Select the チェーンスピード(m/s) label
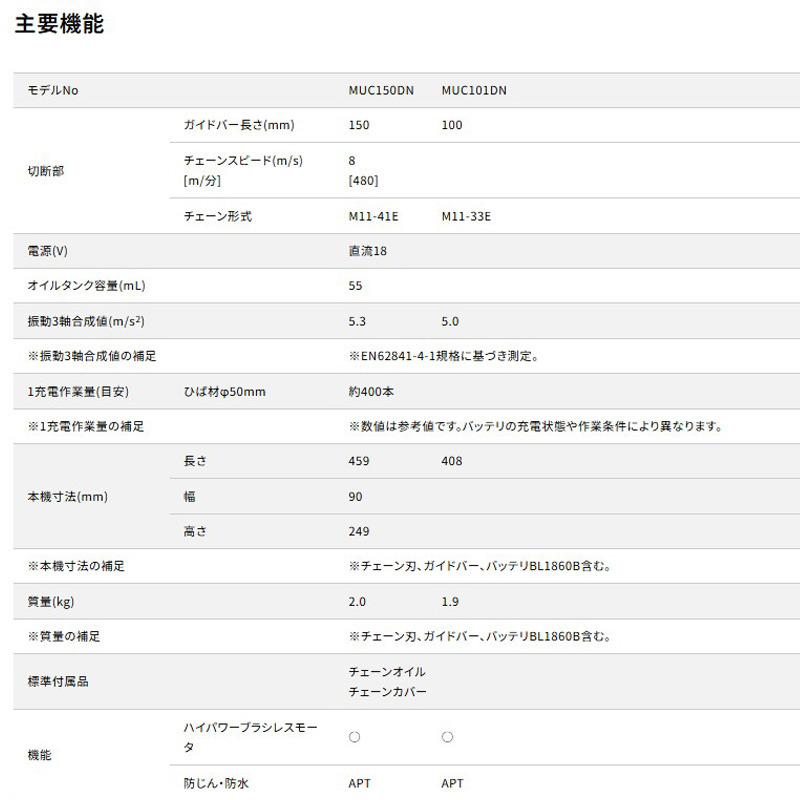The image size is (800, 800). pyautogui.click(x=243, y=160)
